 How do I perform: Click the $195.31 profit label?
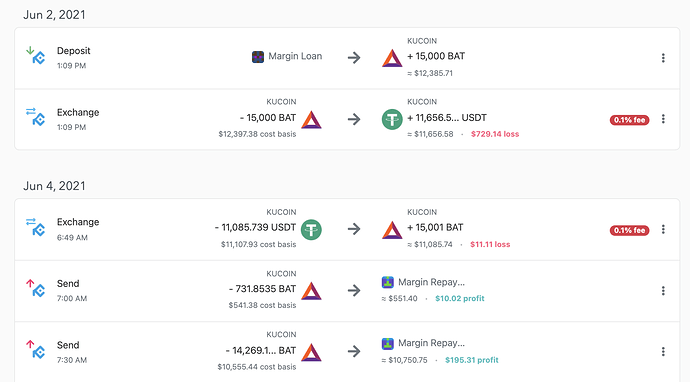pyautogui.click(x=472, y=360)
